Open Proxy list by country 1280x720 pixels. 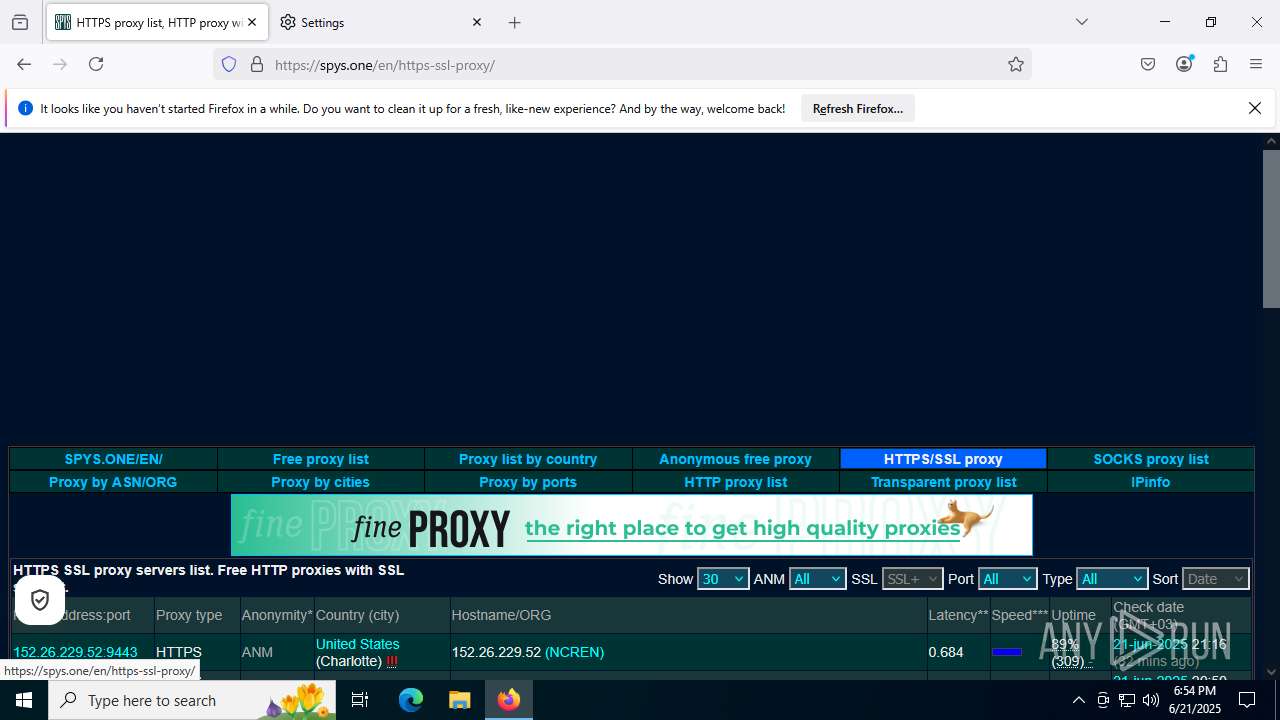click(x=528, y=459)
